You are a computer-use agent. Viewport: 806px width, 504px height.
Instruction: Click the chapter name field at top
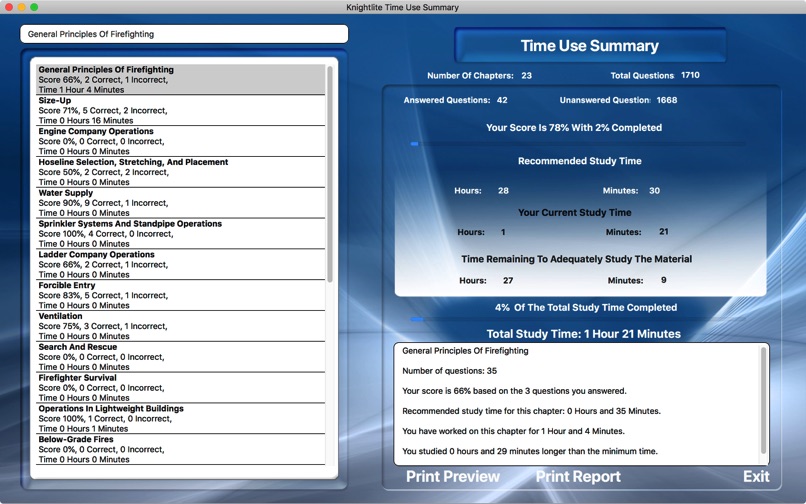[x=184, y=34]
